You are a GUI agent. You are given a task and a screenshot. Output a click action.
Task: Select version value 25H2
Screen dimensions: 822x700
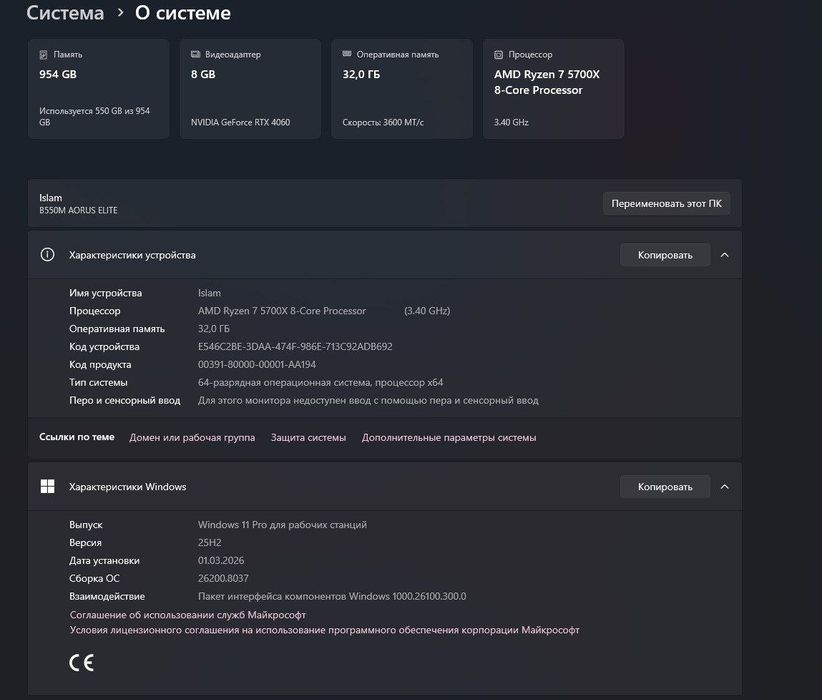(210, 543)
